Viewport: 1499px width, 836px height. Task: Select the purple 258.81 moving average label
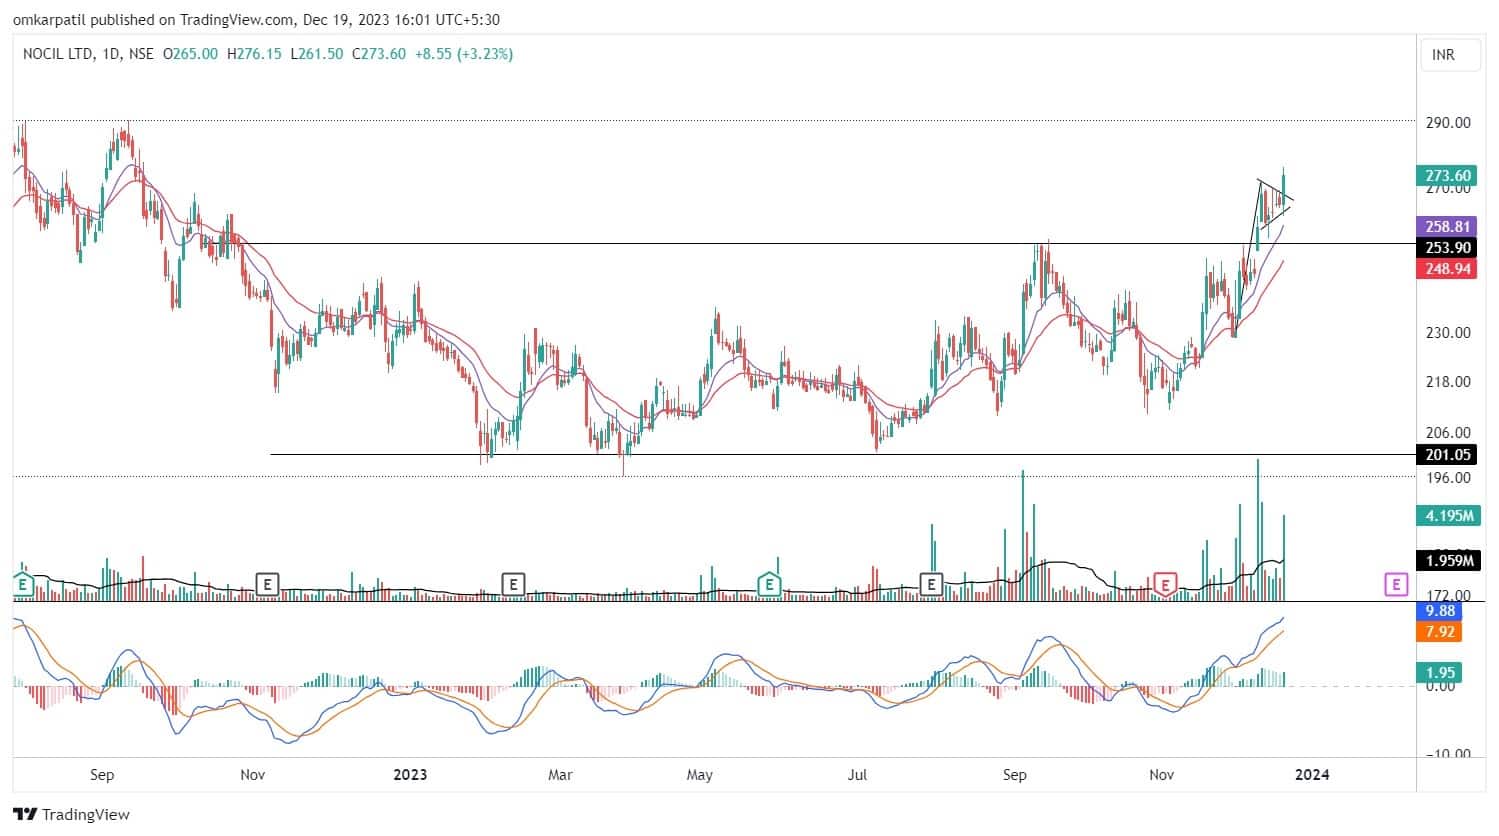pos(1448,227)
